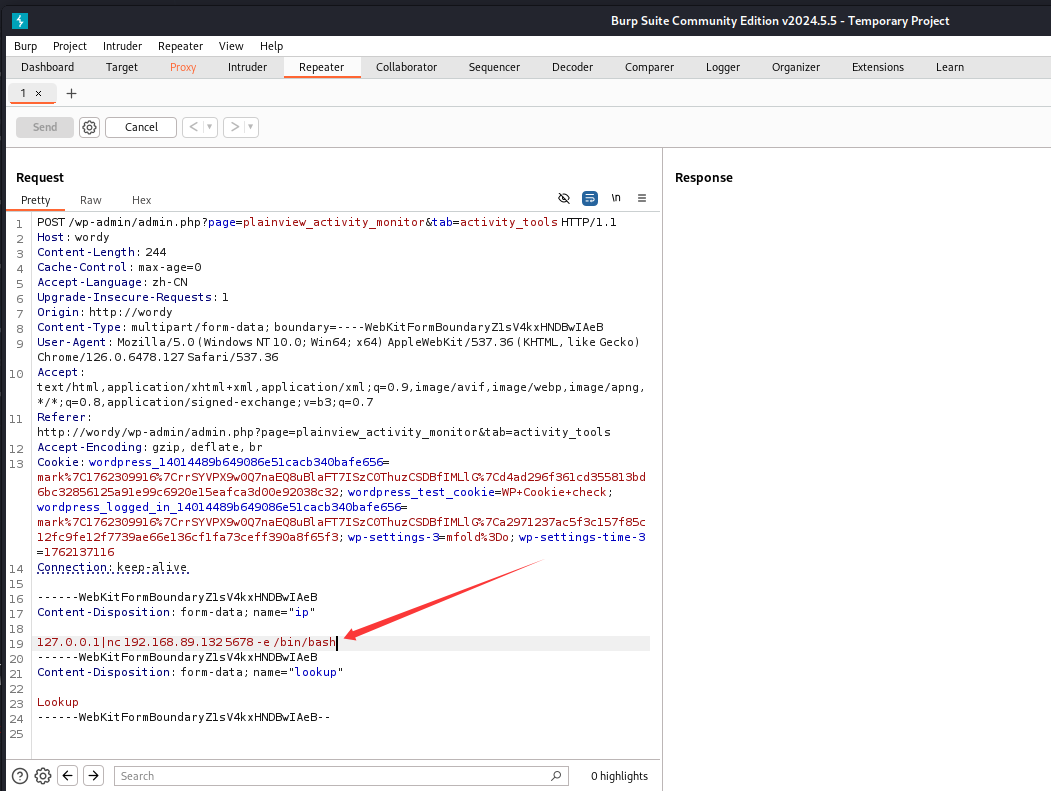Click the Lookup body value
Screen dimensions: 1051x791
point(58,702)
